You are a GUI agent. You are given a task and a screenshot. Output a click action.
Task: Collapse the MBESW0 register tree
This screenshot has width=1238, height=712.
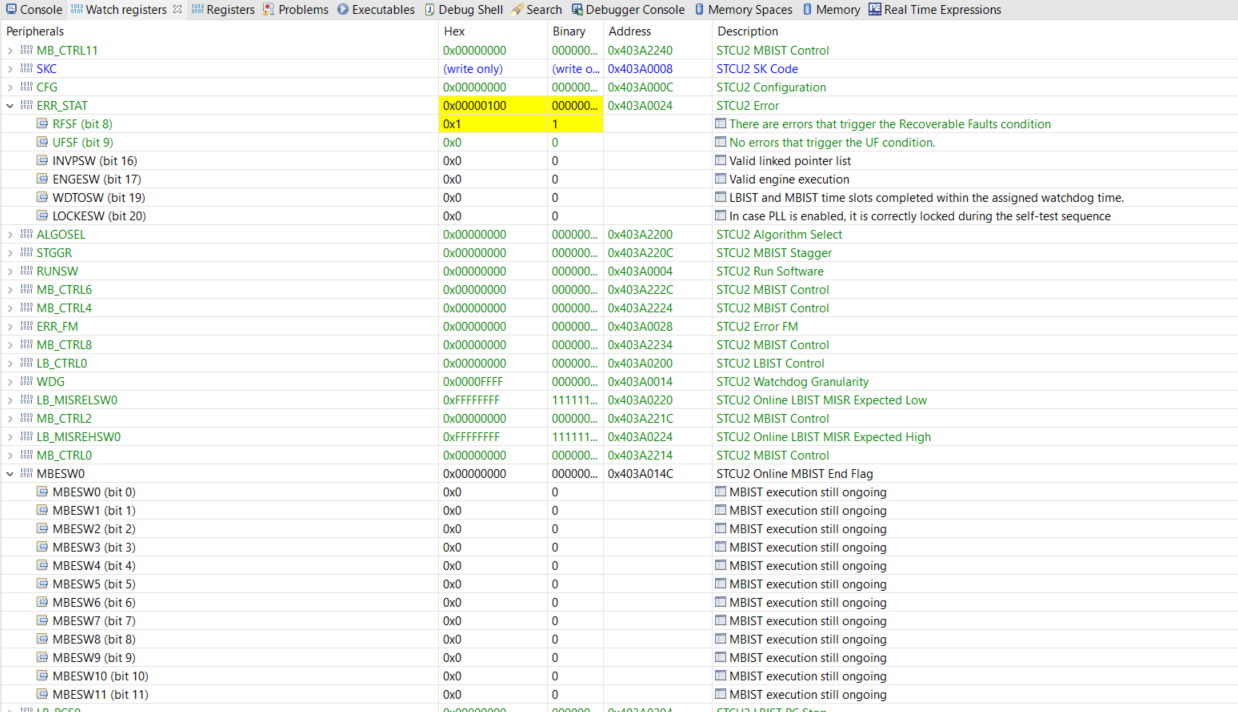(10, 473)
